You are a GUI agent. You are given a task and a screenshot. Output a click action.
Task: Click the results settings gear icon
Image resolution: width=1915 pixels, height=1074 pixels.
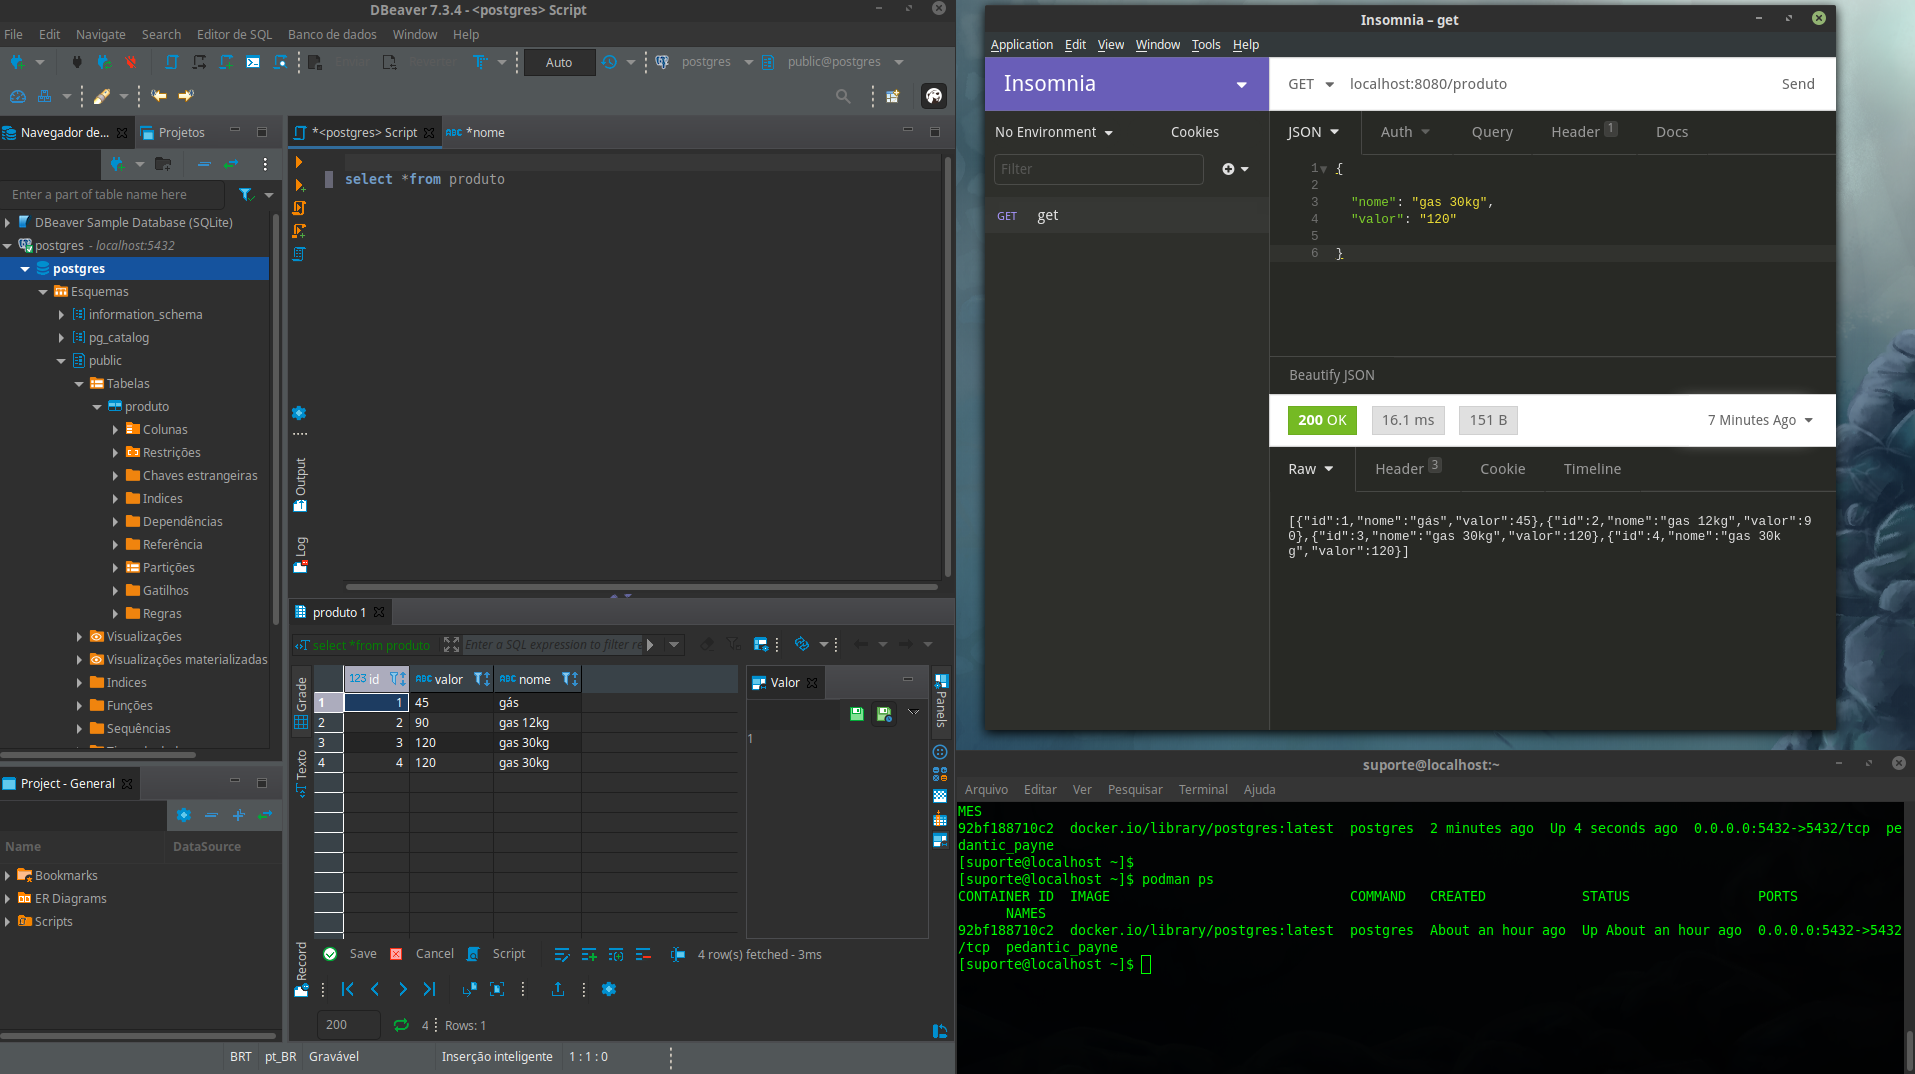609,989
